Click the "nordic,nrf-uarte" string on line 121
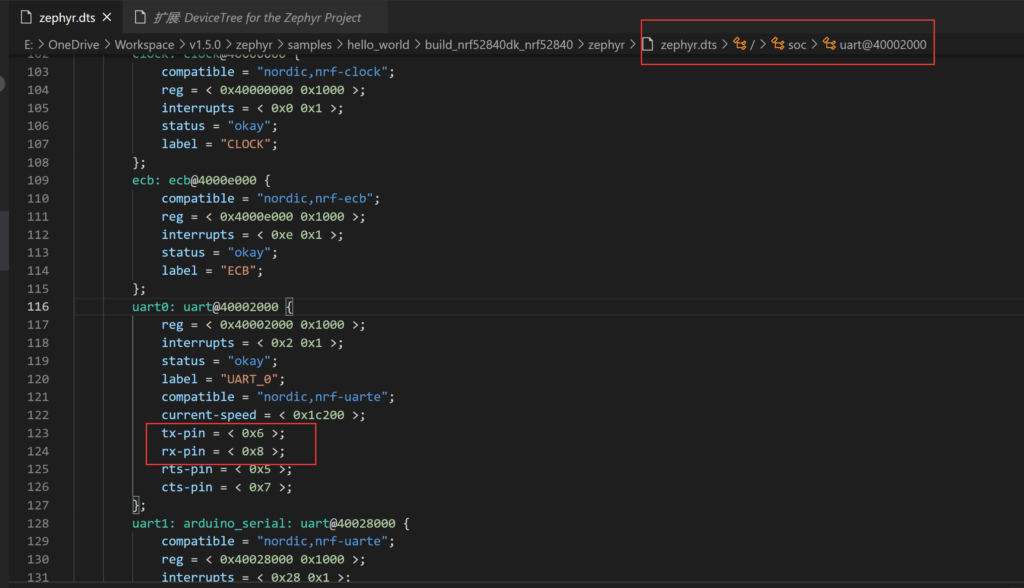This screenshot has width=1024, height=588. point(322,397)
